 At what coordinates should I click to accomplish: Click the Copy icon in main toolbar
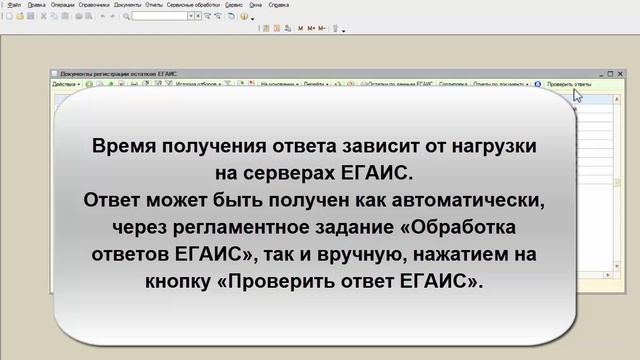pos(54,16)
